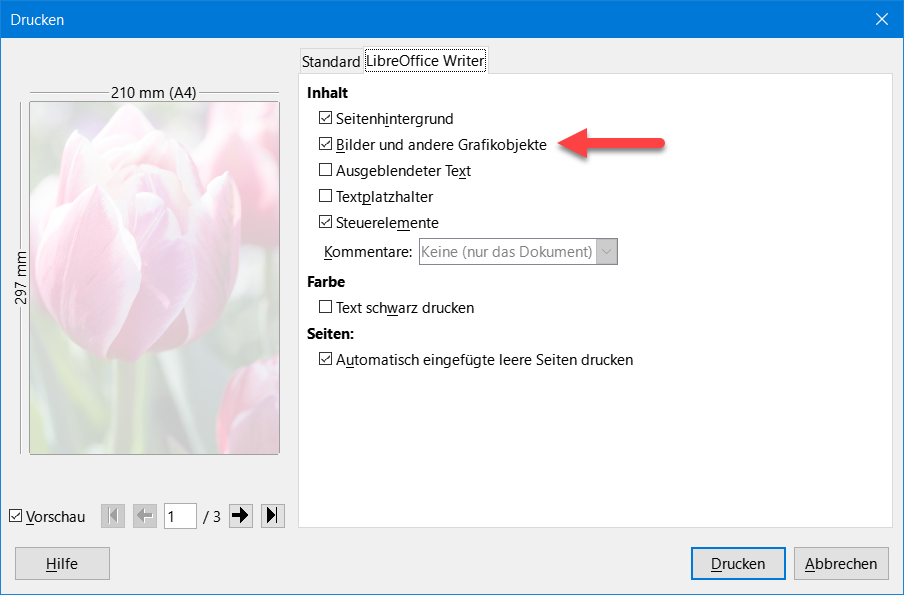Click the tulip page preview thumbnail

(x=155, y=277)
